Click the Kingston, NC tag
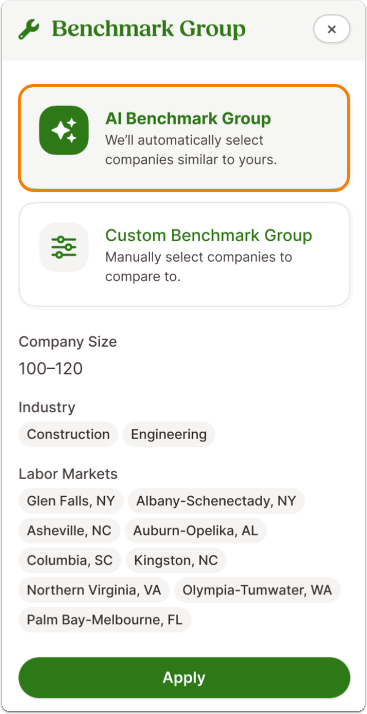Image resolution: width=367 pixels, height=714 pixels. (176, 561)
